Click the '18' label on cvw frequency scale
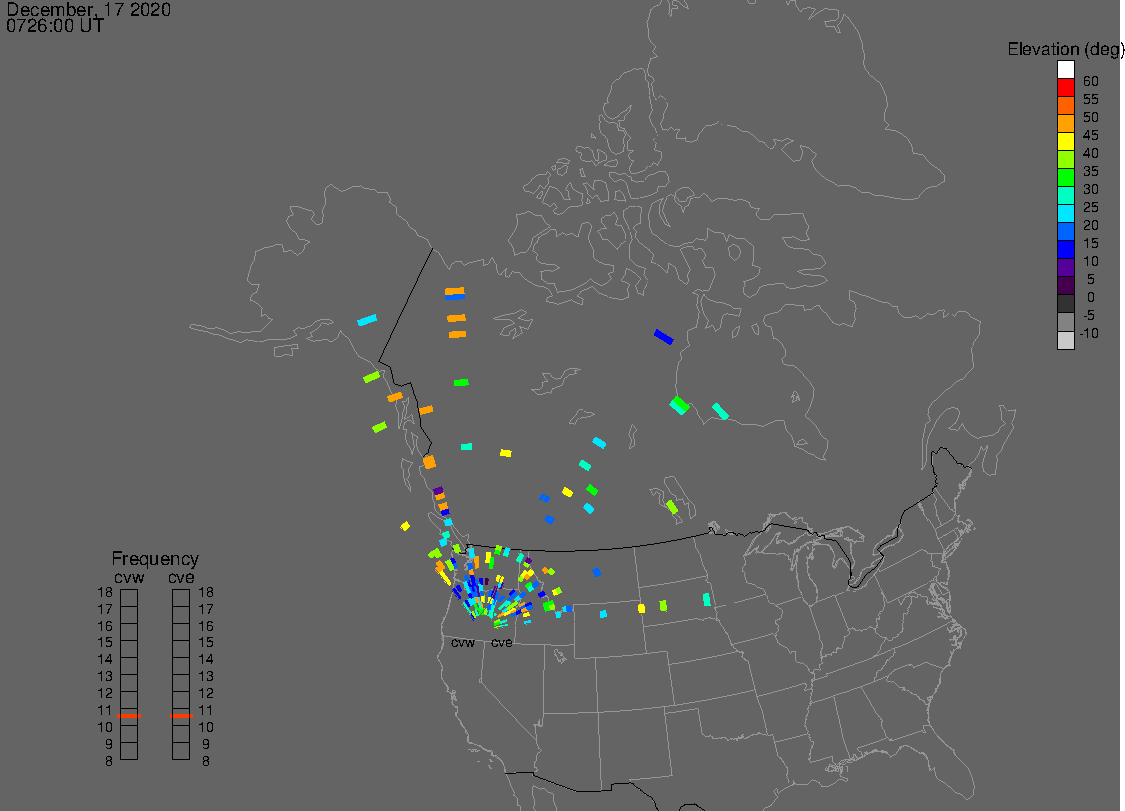The image size is (1125, 811). coord(105,592)
